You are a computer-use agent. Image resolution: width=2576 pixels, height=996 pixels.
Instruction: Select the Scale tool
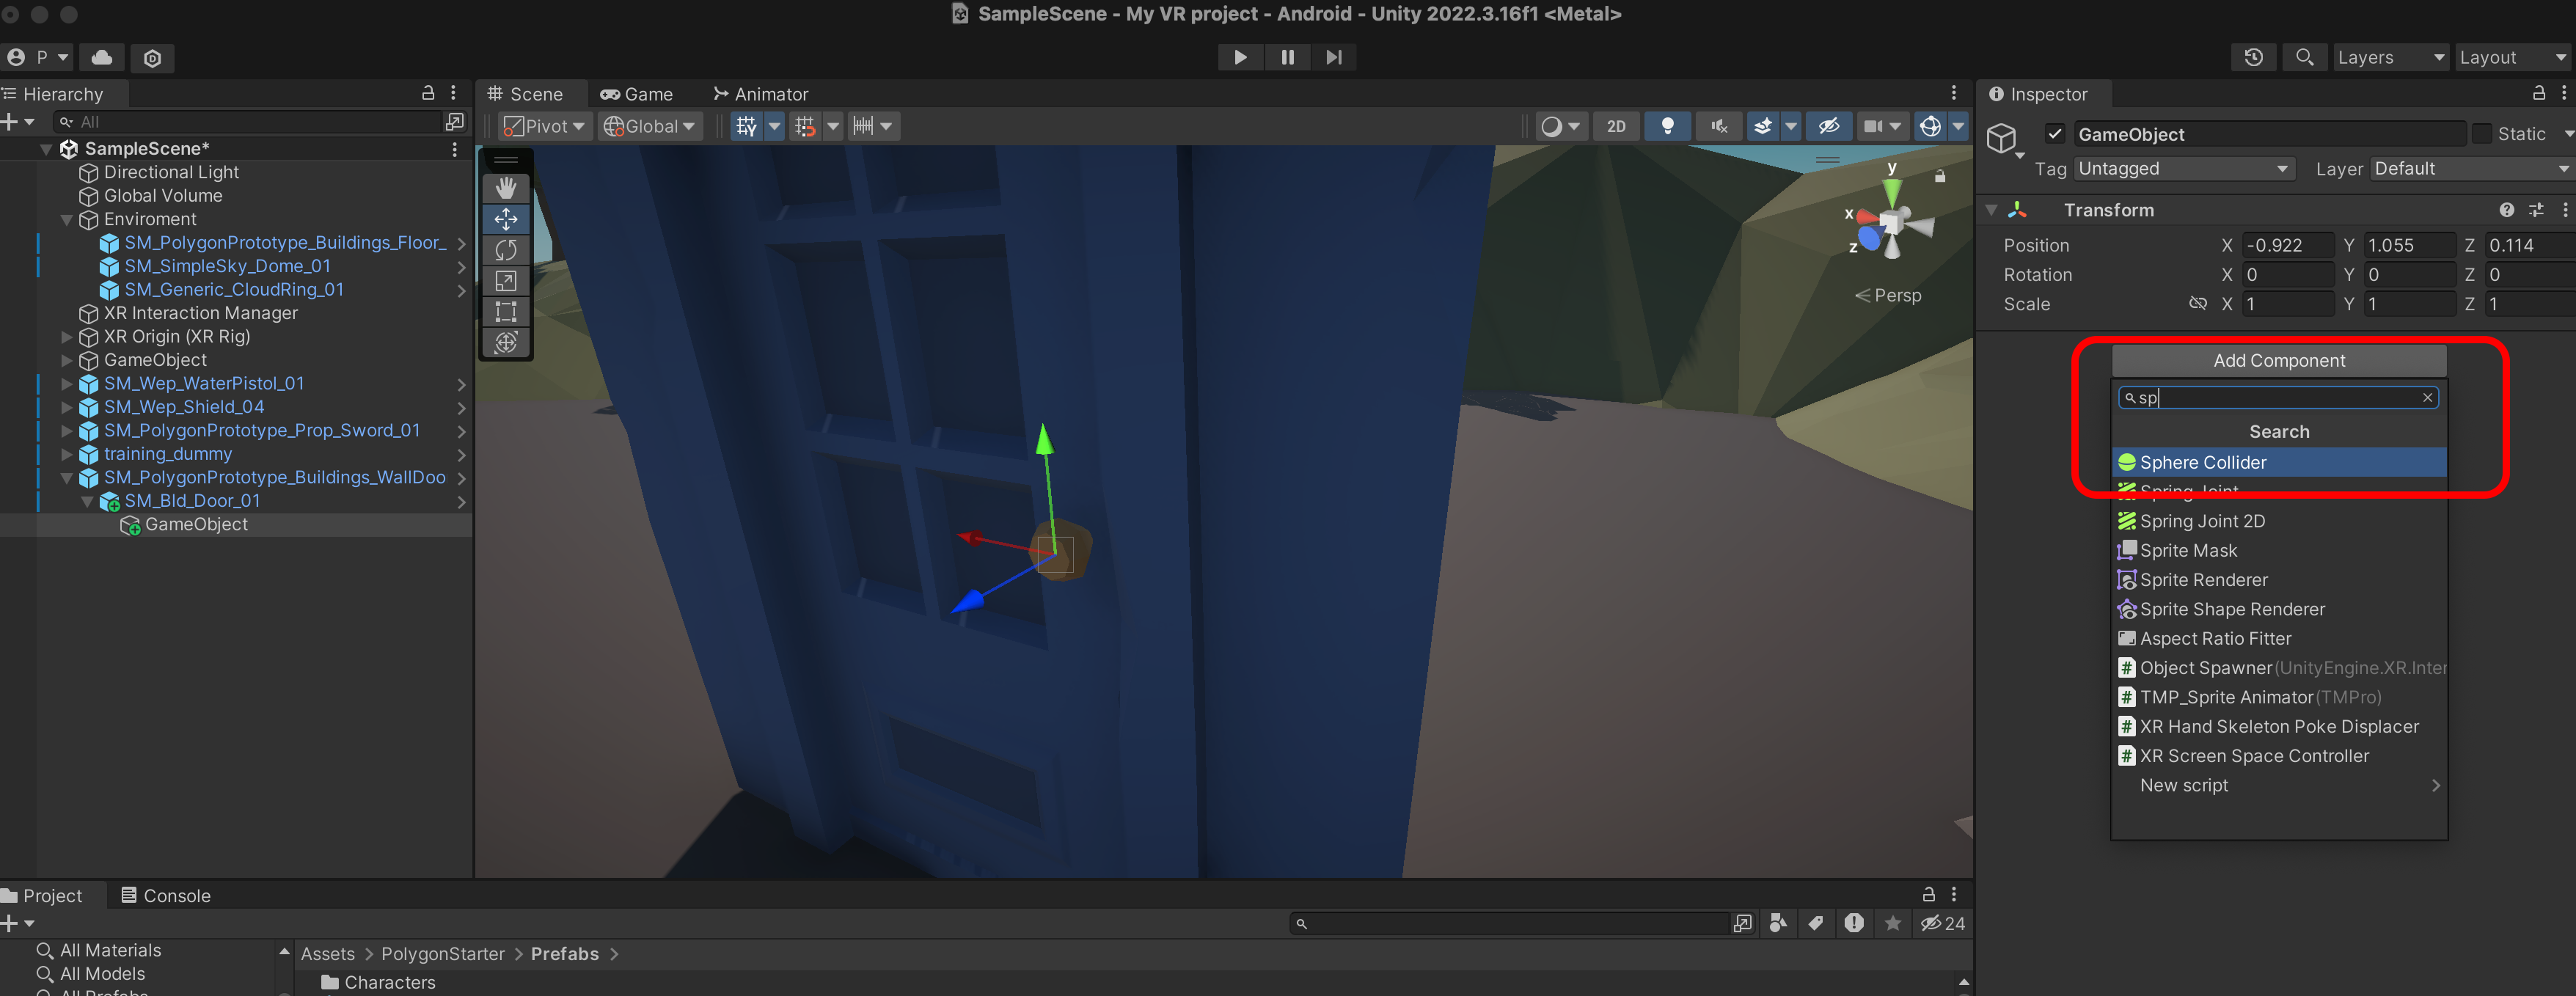coord(506,281)
